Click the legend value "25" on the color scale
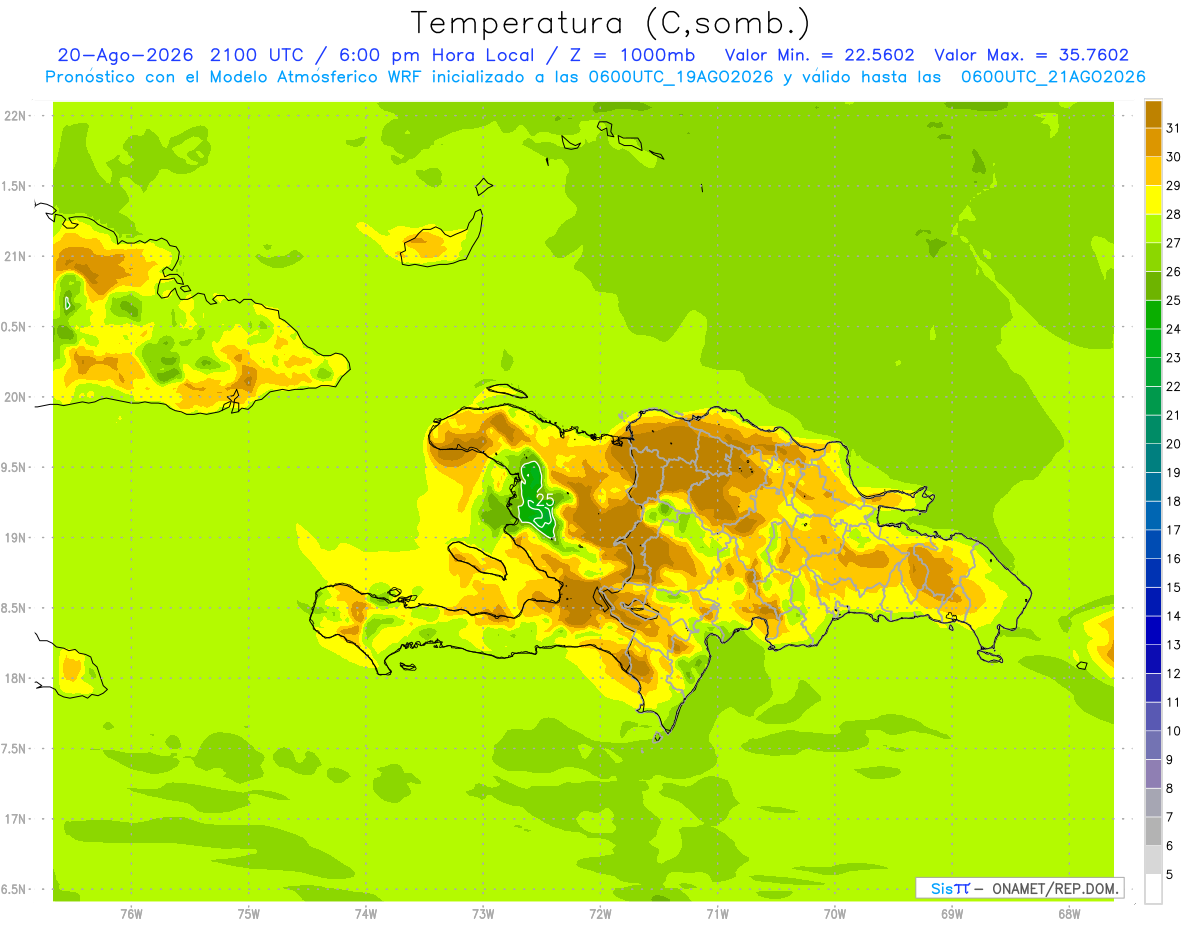This screenshot has height=927, width=1200. [x=1174, y=300]
